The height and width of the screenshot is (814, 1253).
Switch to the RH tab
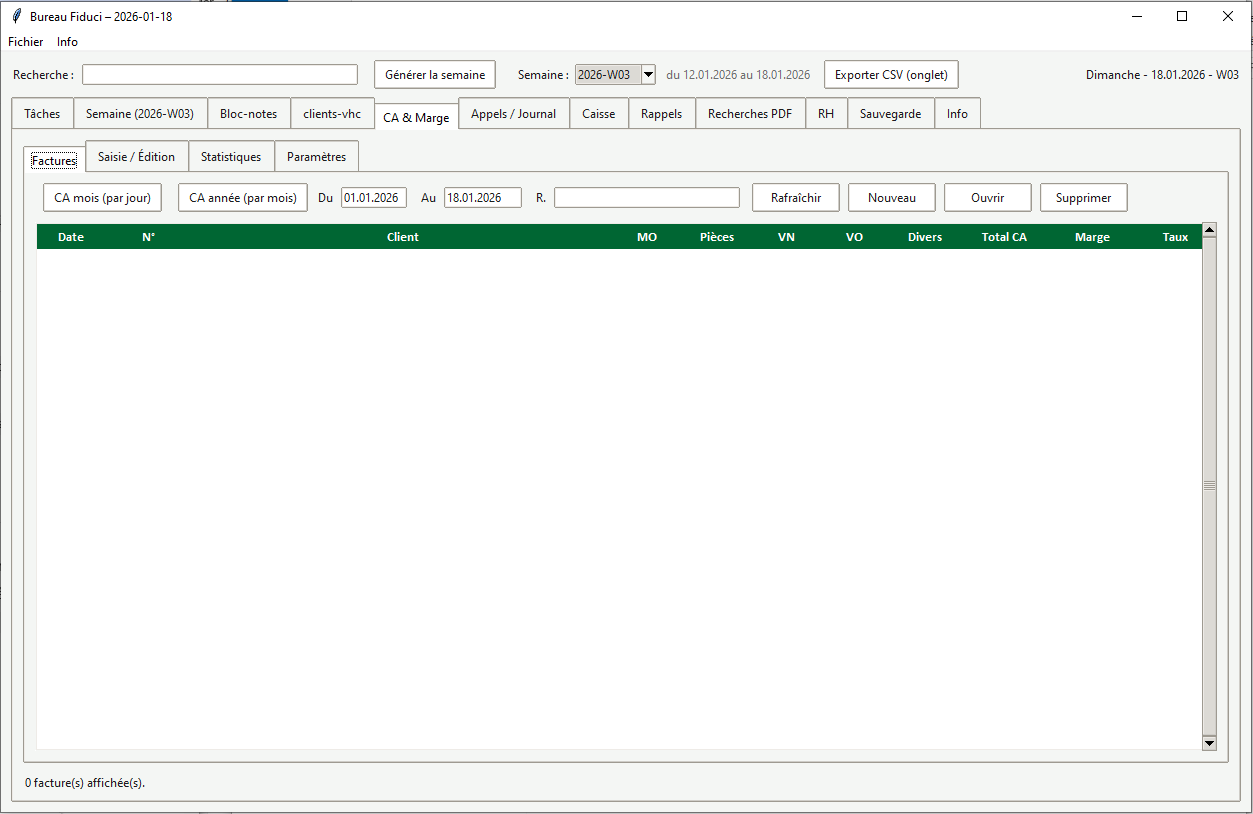[x=826, y=113]
